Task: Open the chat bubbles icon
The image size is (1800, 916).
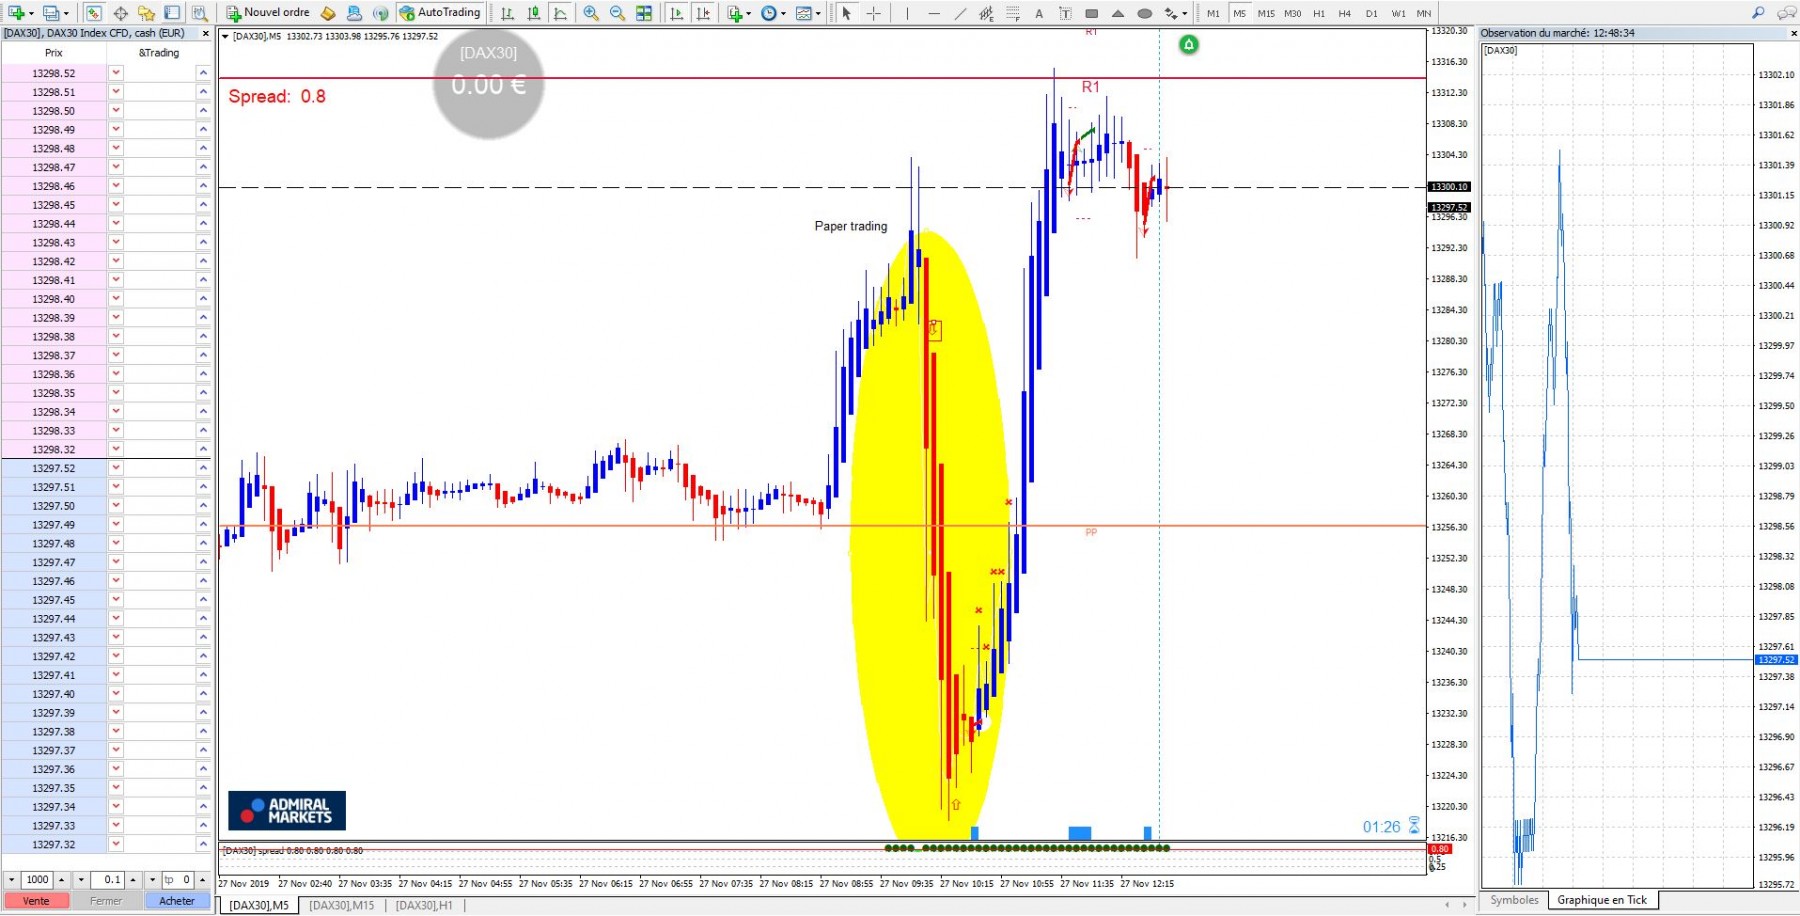Action: pos(1786,13)
